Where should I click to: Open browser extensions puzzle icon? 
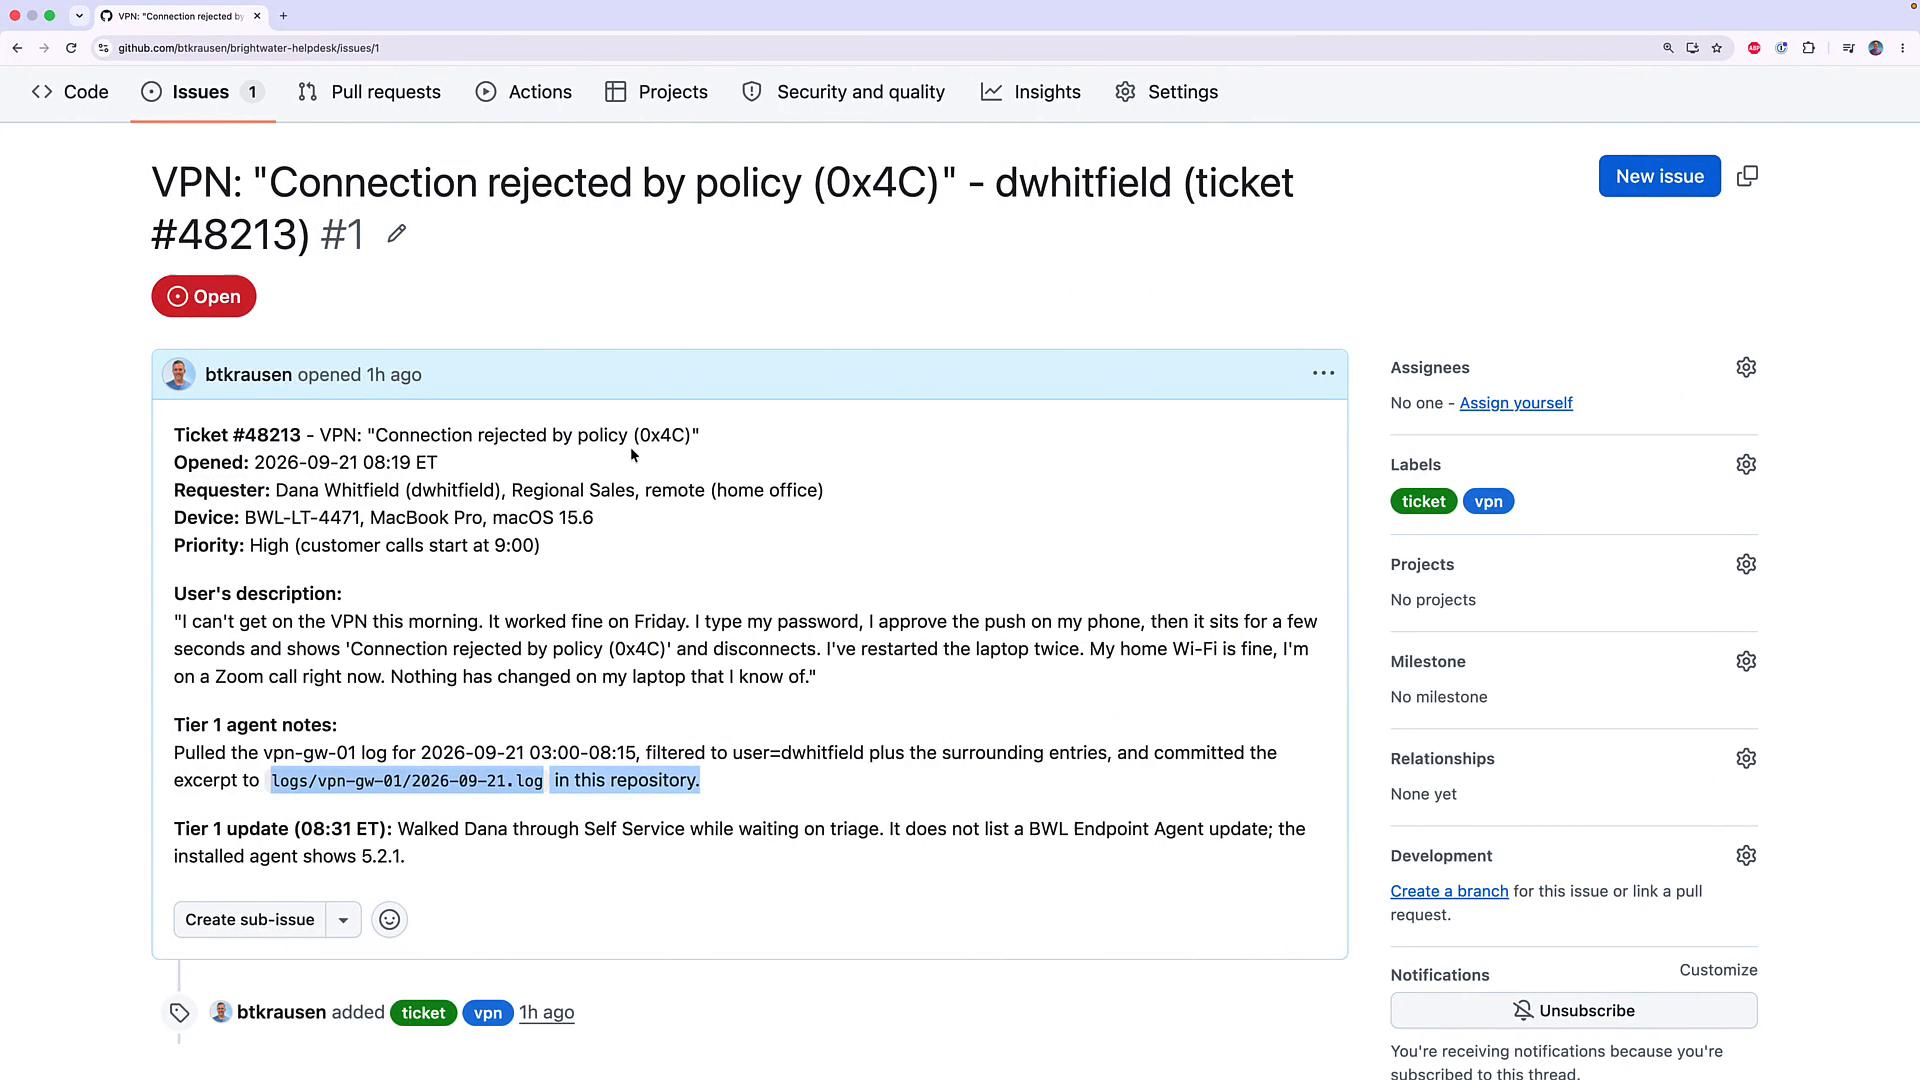click(1809, 47)
